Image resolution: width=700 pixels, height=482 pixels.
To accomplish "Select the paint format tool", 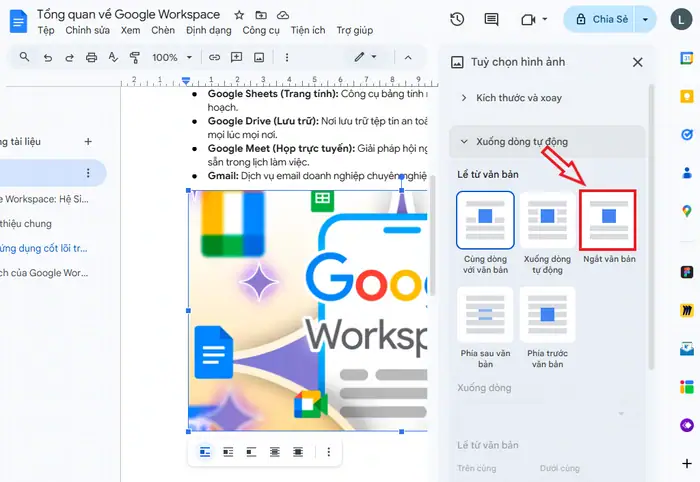I will [x=135, y=57].
